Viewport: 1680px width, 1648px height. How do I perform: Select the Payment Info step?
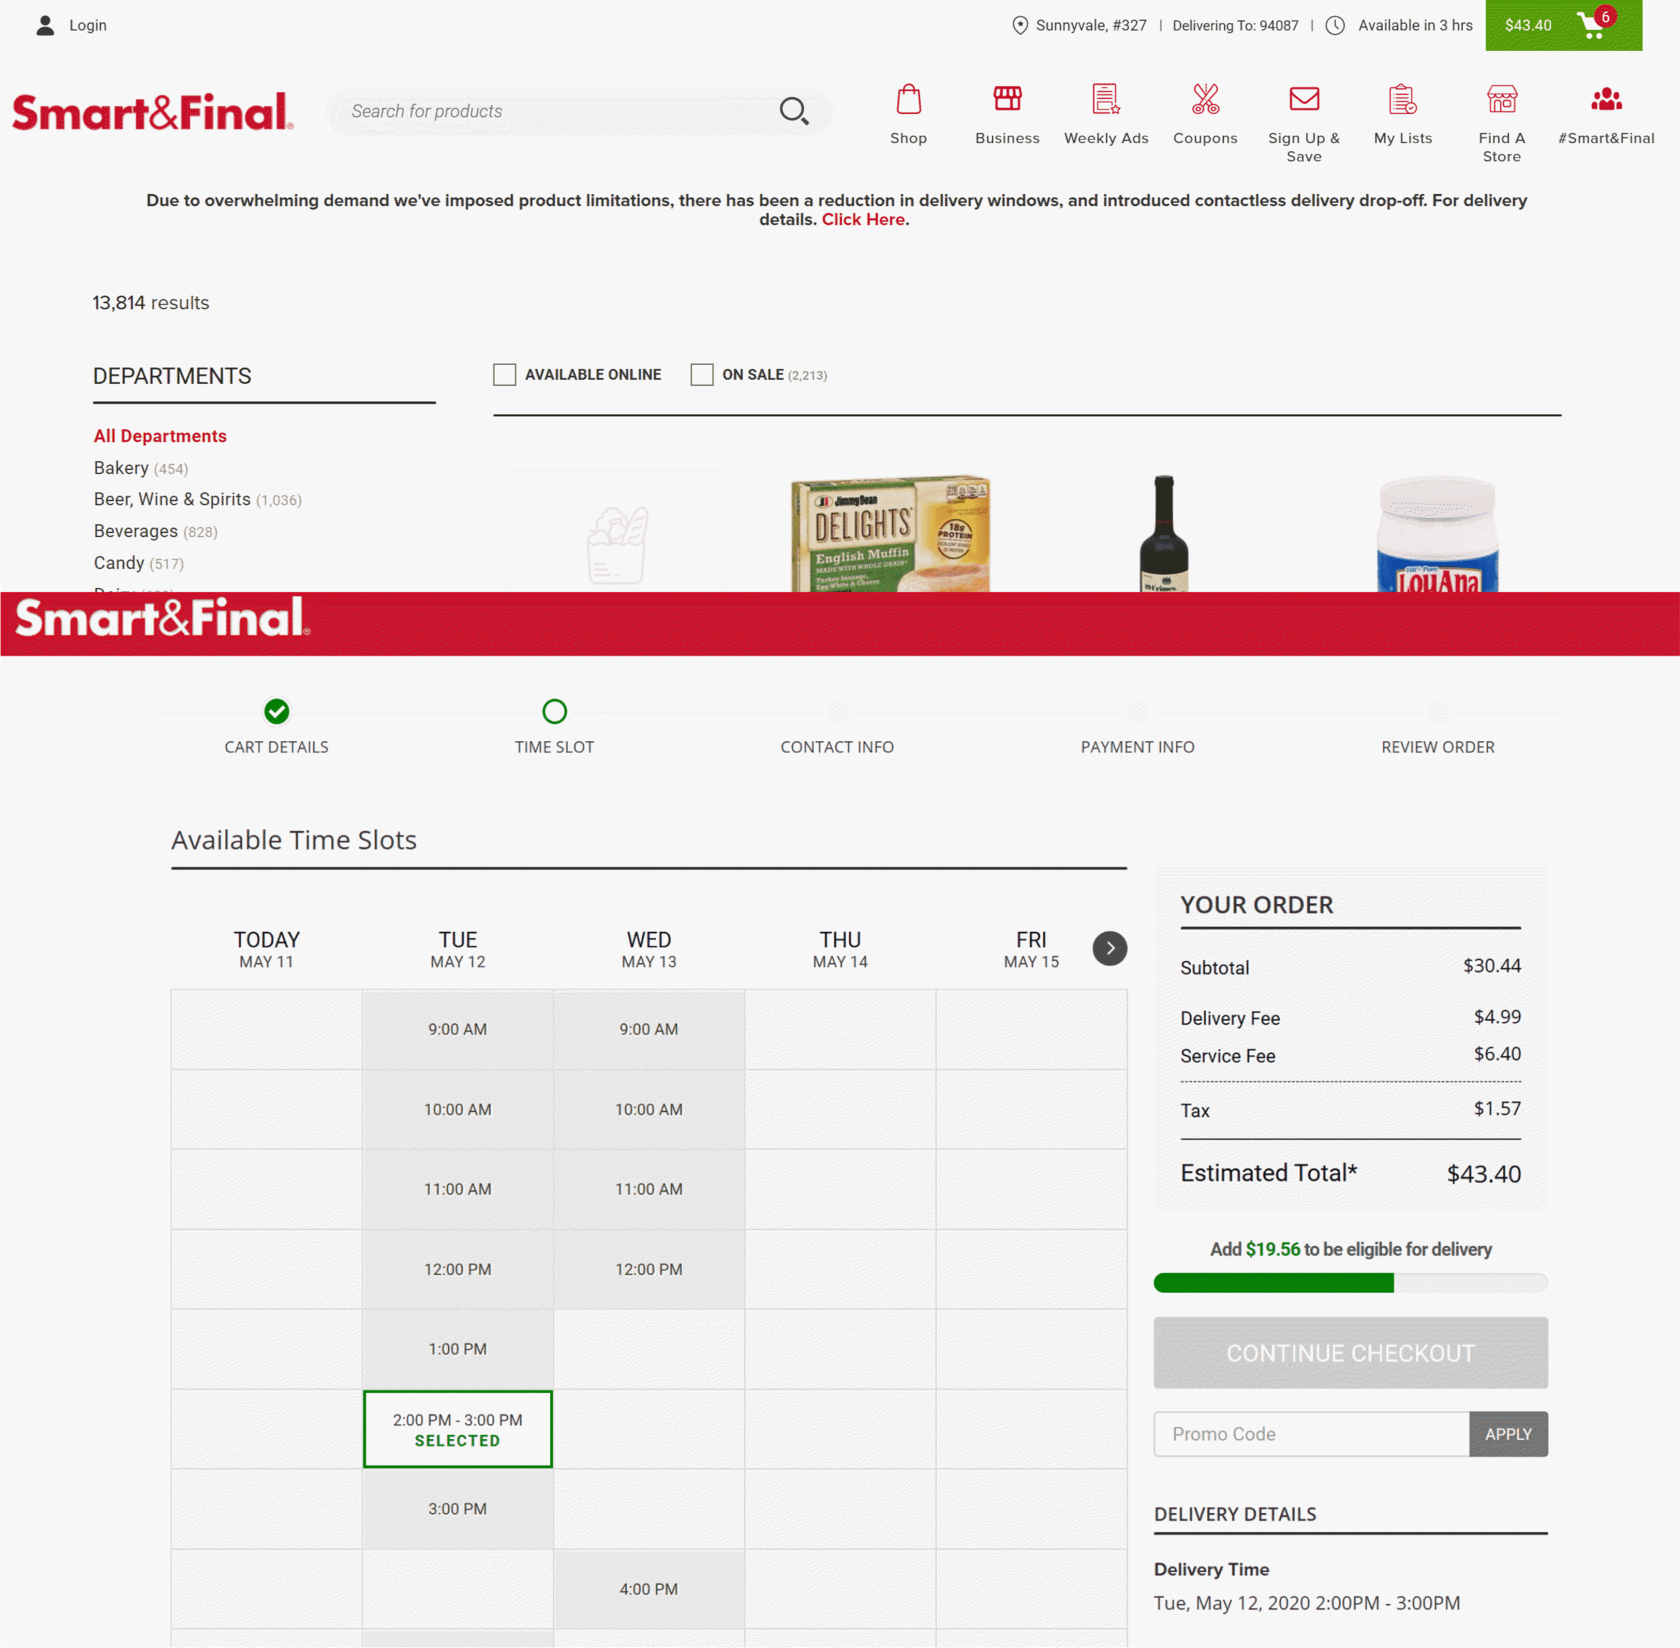(x=1138, y=747)
